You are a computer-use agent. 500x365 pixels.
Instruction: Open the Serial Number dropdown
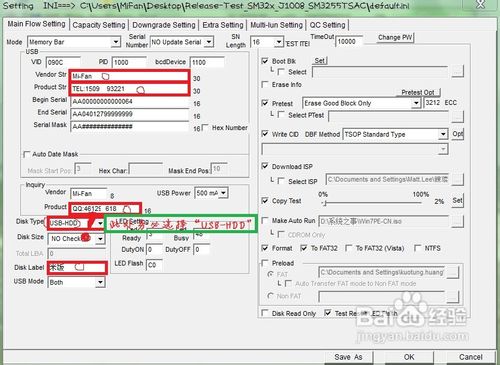(209, 42)
